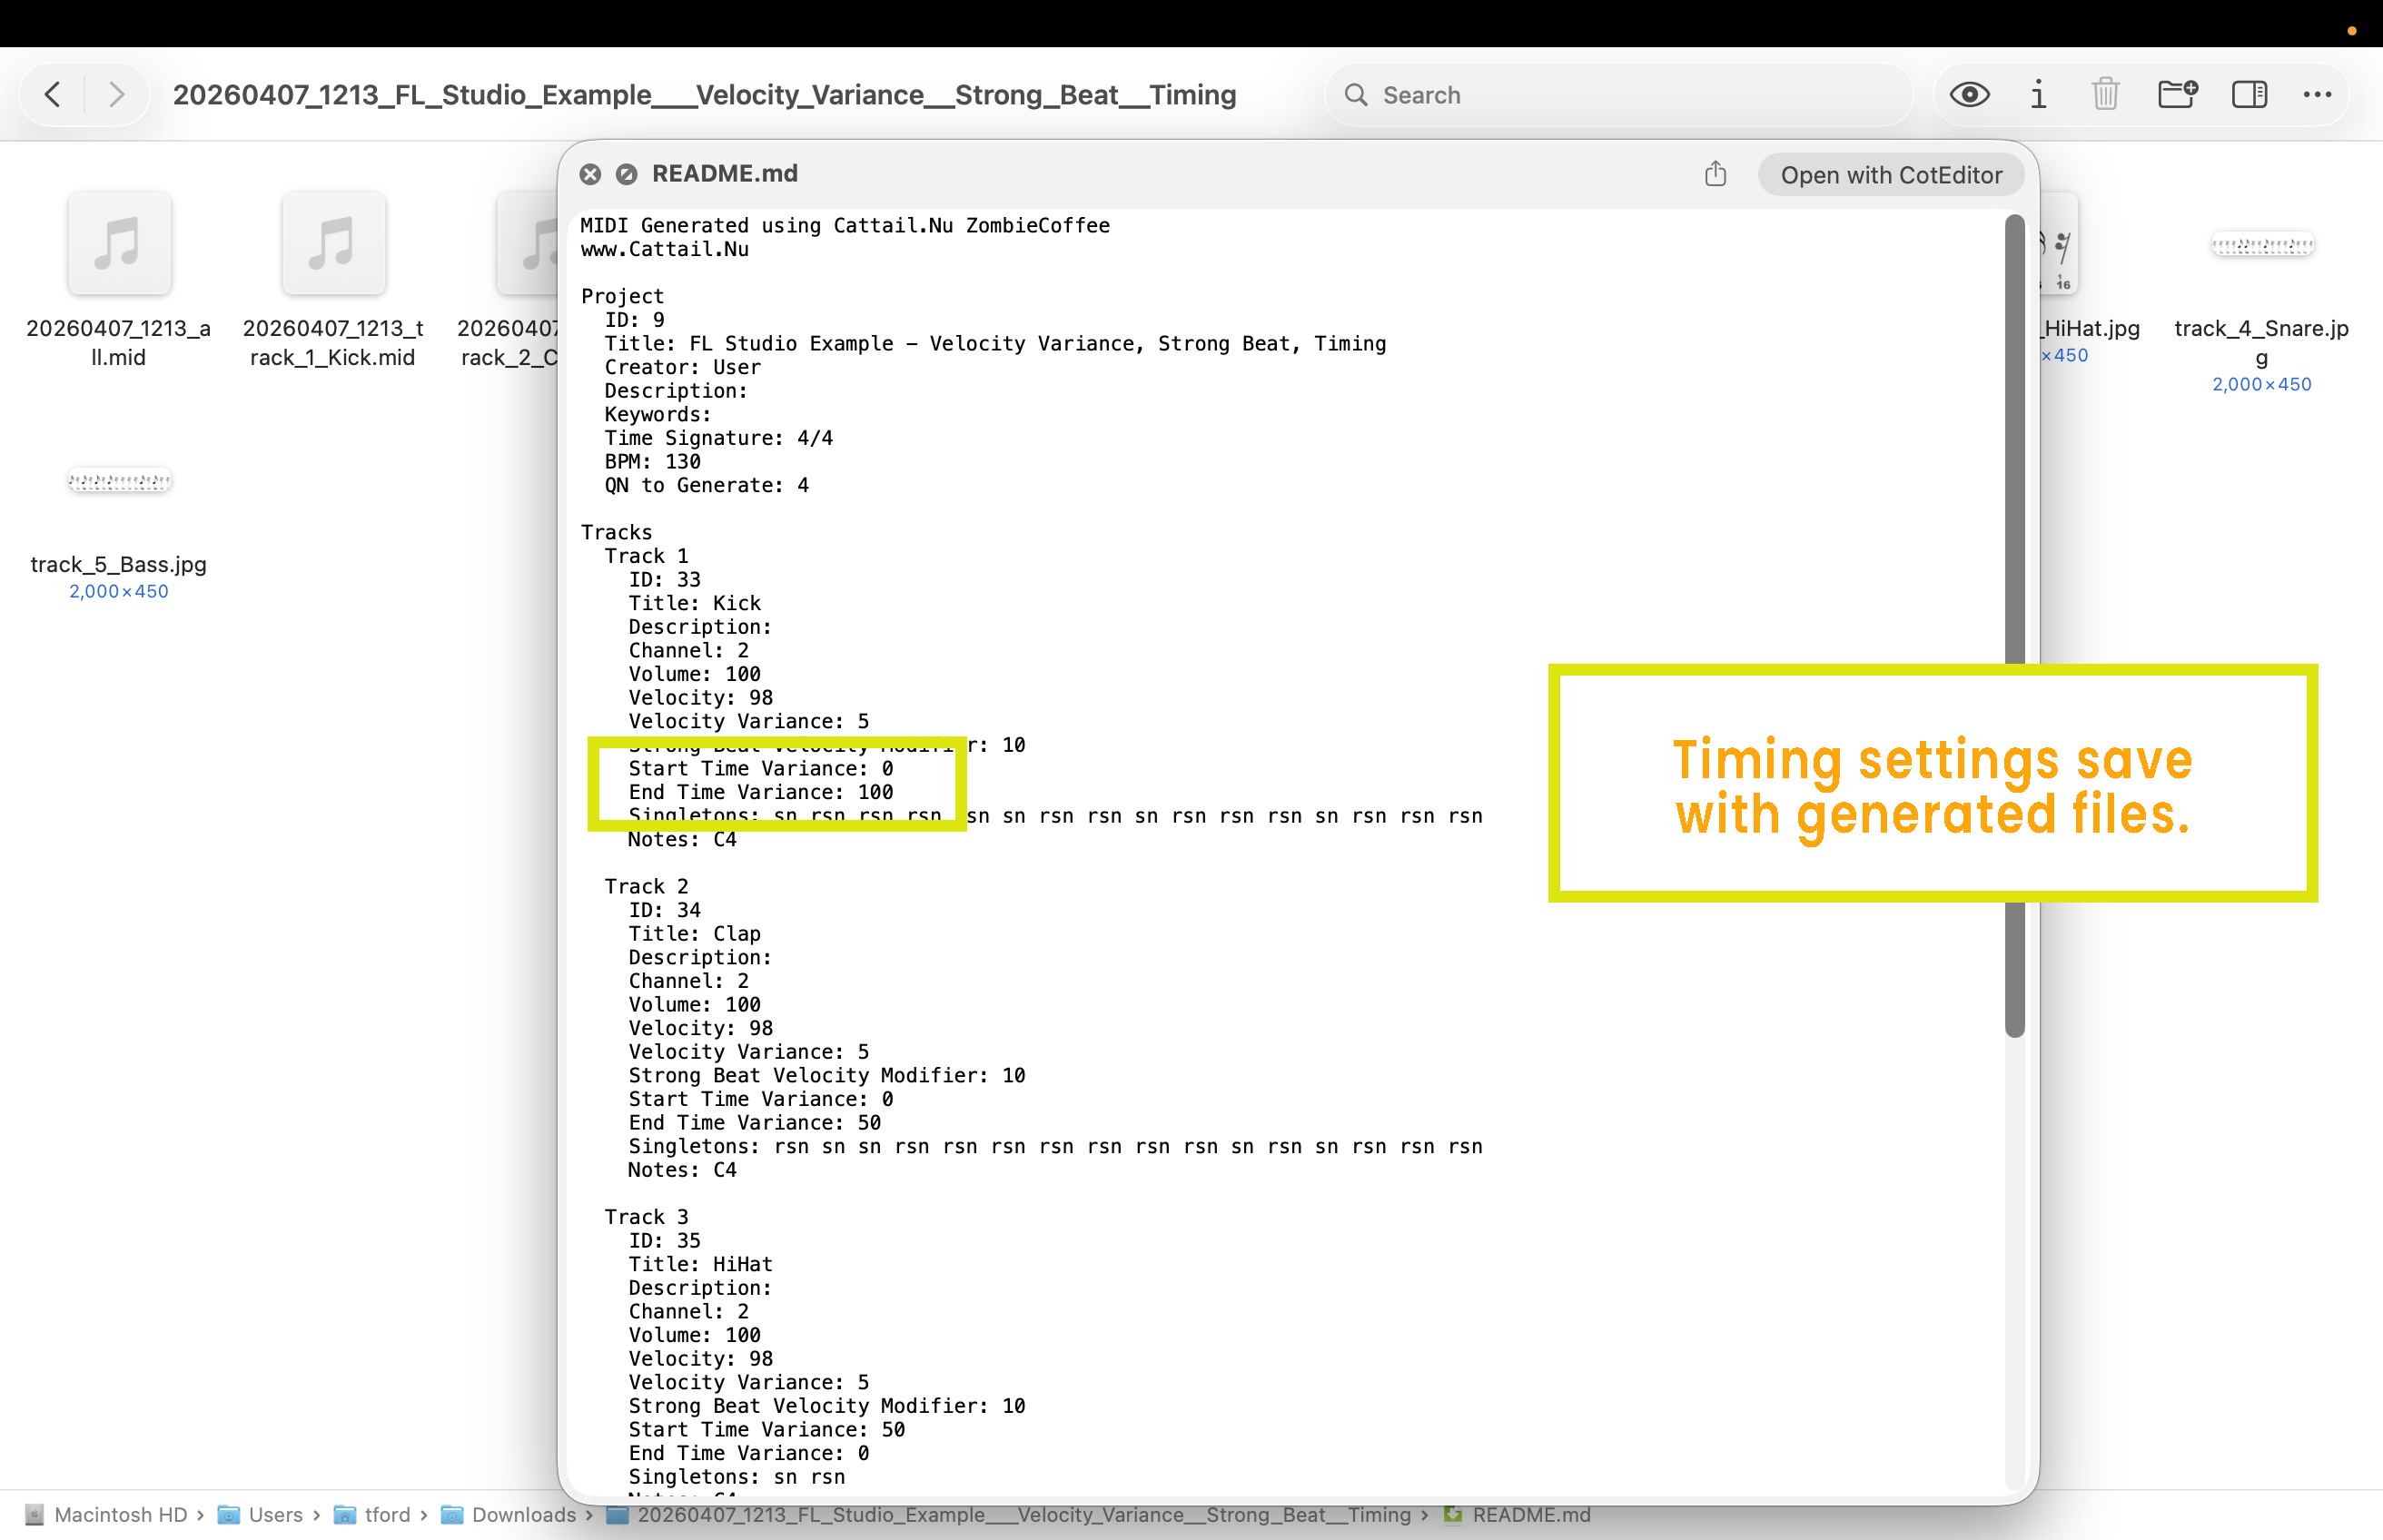This screenshot has height=1540, width=2383.
Task: Click Downloads folder in the path bar
Action: tap(509, 1514)
